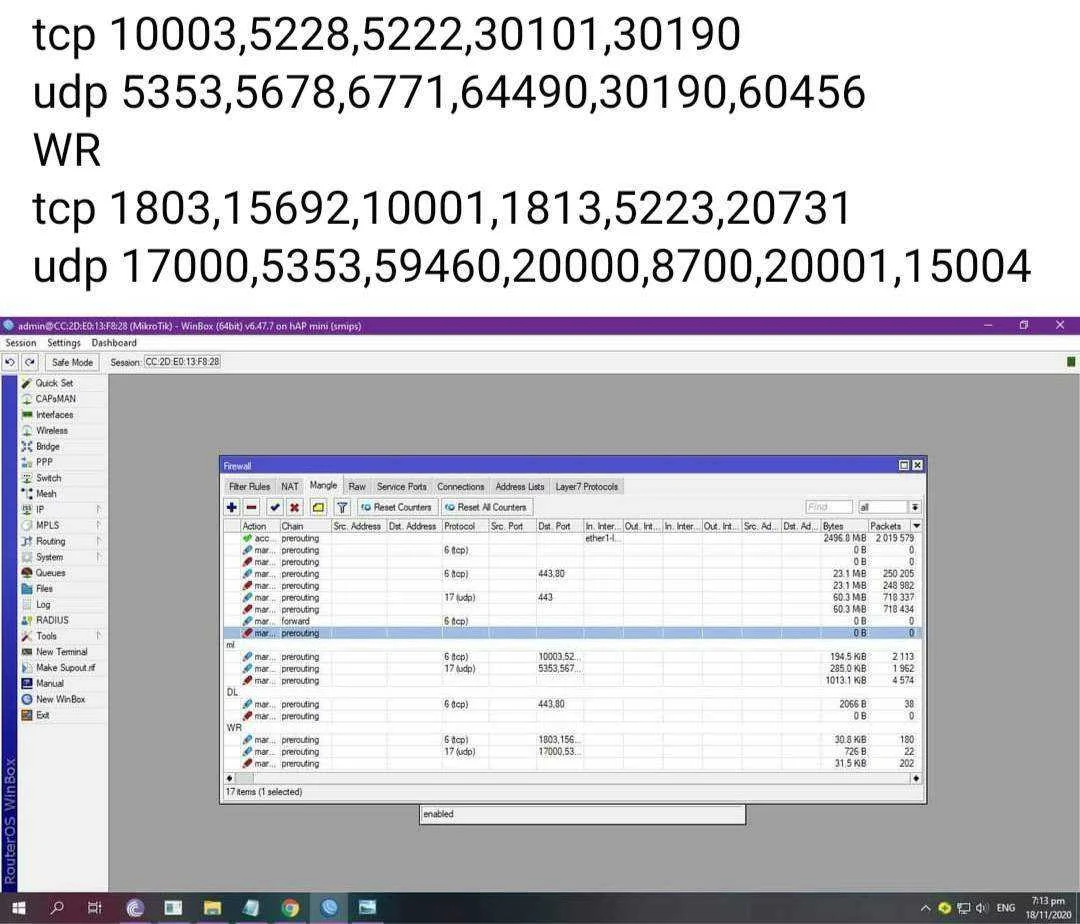Switch to Raw tab
Viewport: 1080px width, 924px height.
pos(357,487)
